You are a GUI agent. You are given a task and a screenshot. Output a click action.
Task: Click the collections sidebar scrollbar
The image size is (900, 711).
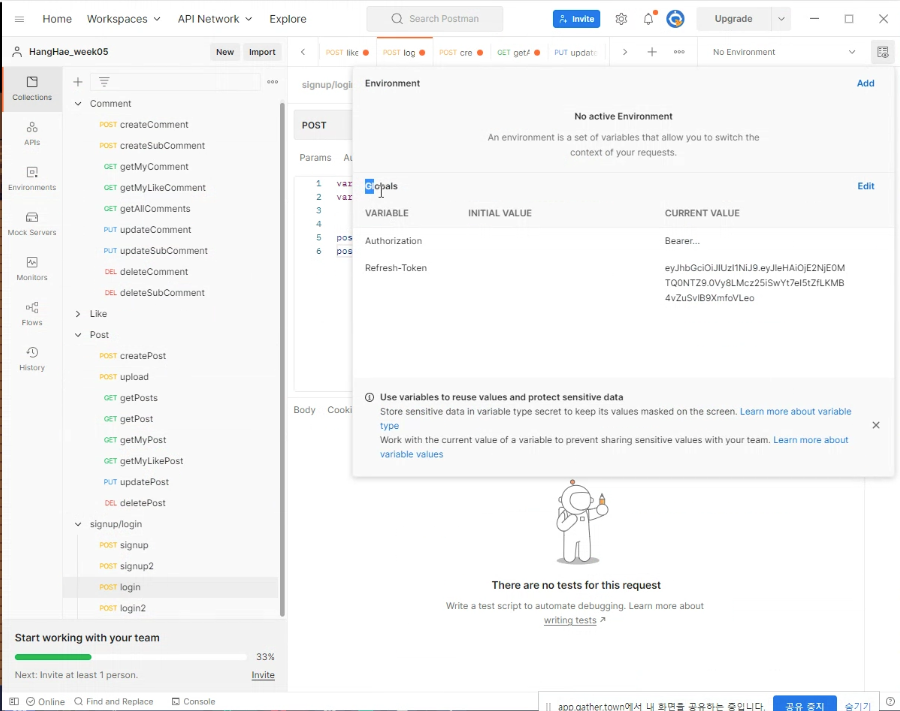pyautogui.click(x=282, y=359)
